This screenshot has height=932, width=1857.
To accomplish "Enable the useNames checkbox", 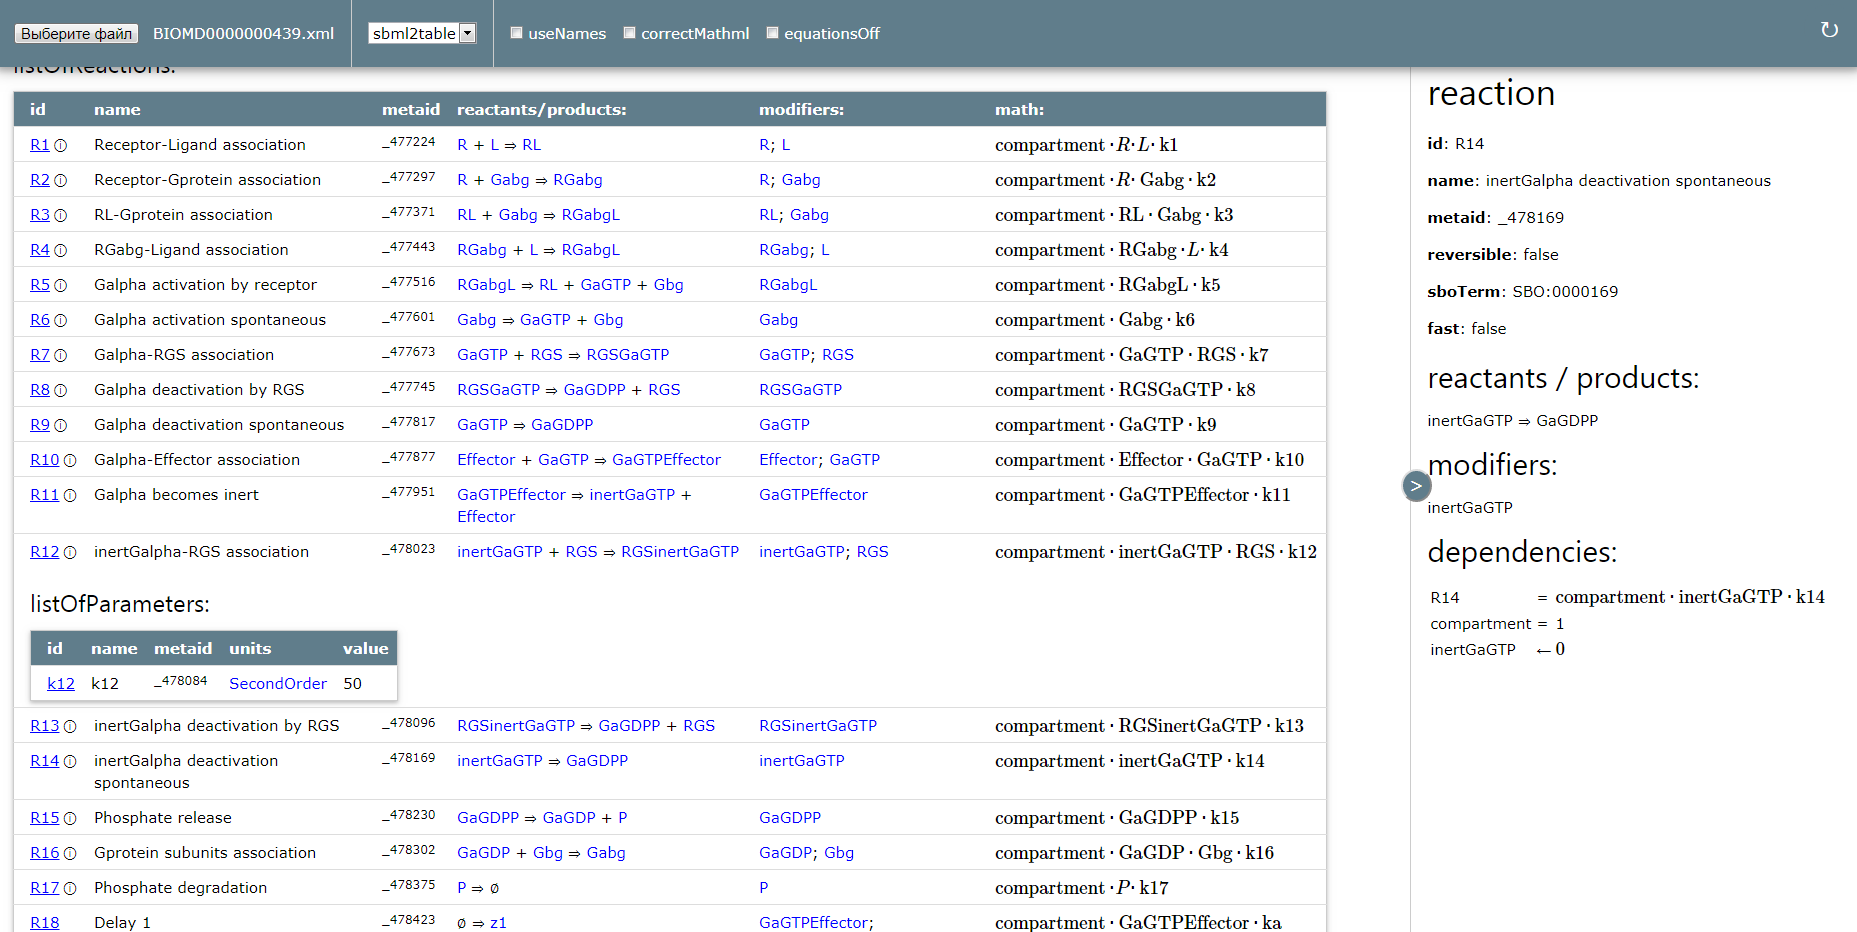I will point(517,33).
